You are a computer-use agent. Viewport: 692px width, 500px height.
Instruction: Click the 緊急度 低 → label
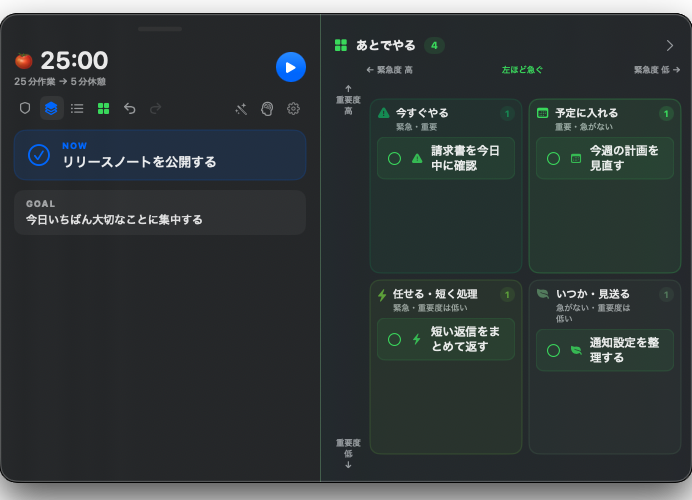(x=657, y=70)
